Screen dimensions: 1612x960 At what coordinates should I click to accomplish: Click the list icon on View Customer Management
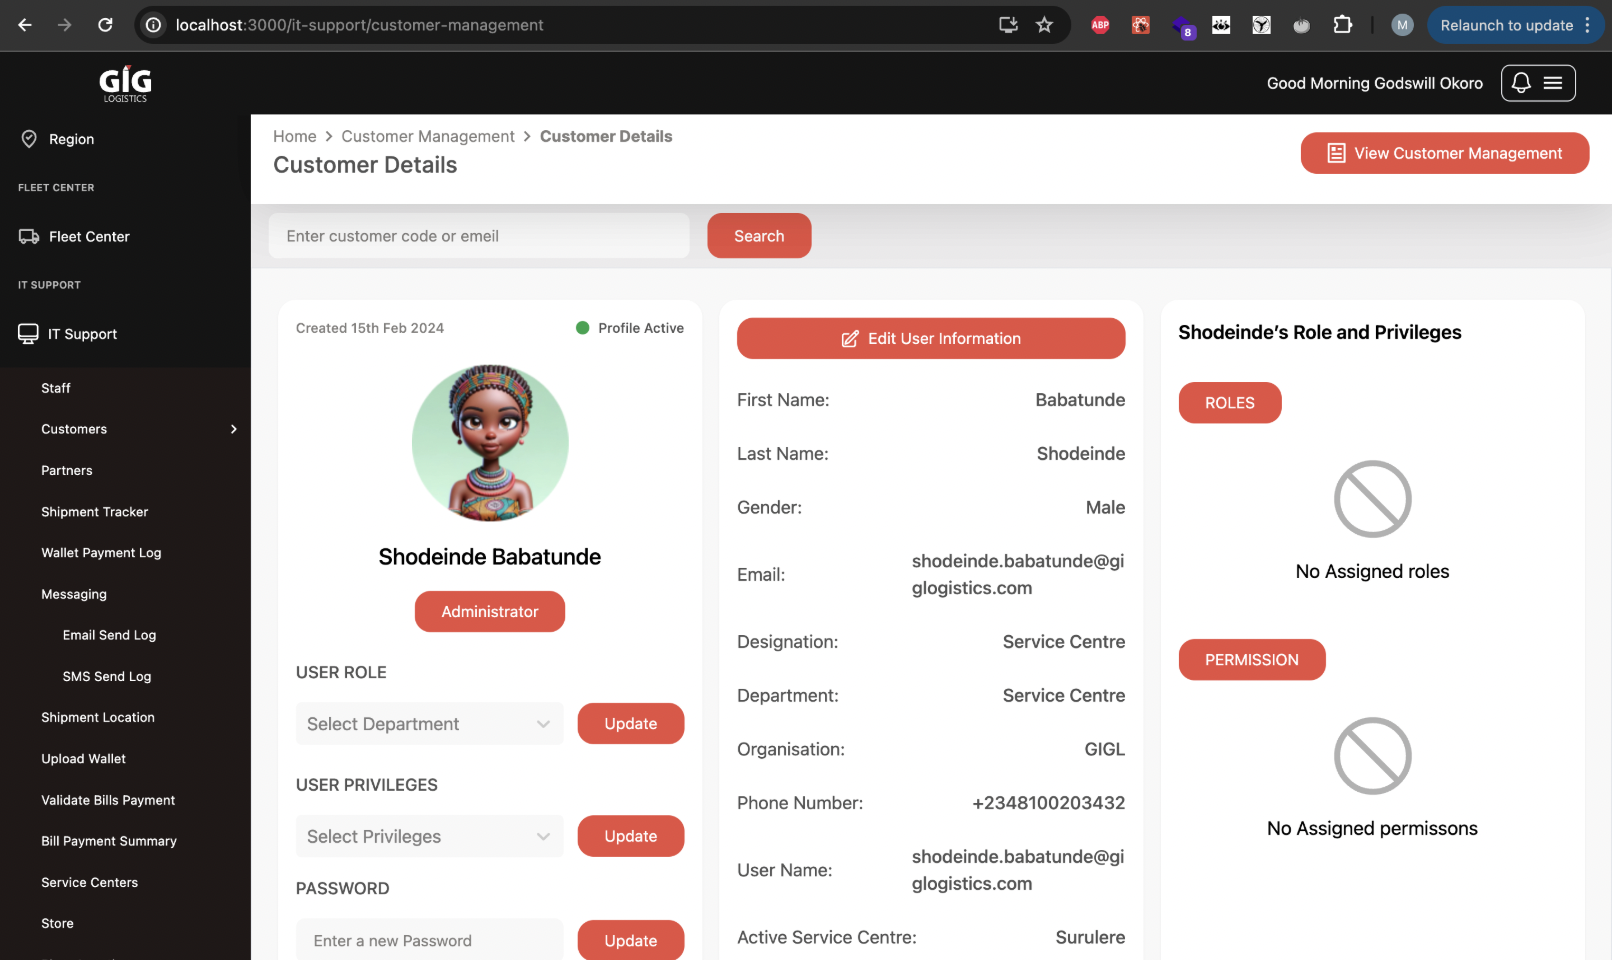(x=1336, y=153)
